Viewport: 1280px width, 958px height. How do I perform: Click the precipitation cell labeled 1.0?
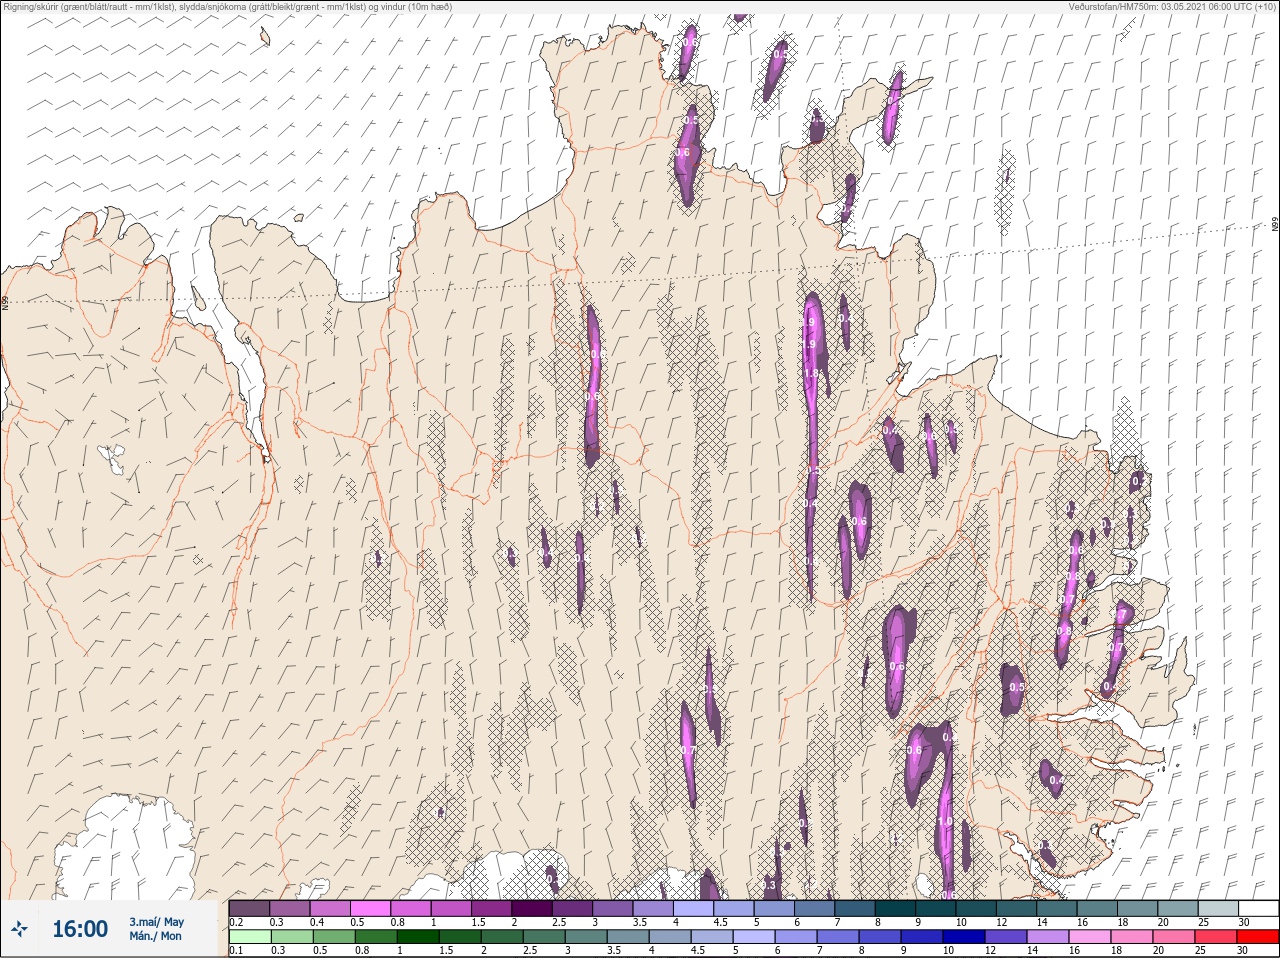[x=945, y=821]
